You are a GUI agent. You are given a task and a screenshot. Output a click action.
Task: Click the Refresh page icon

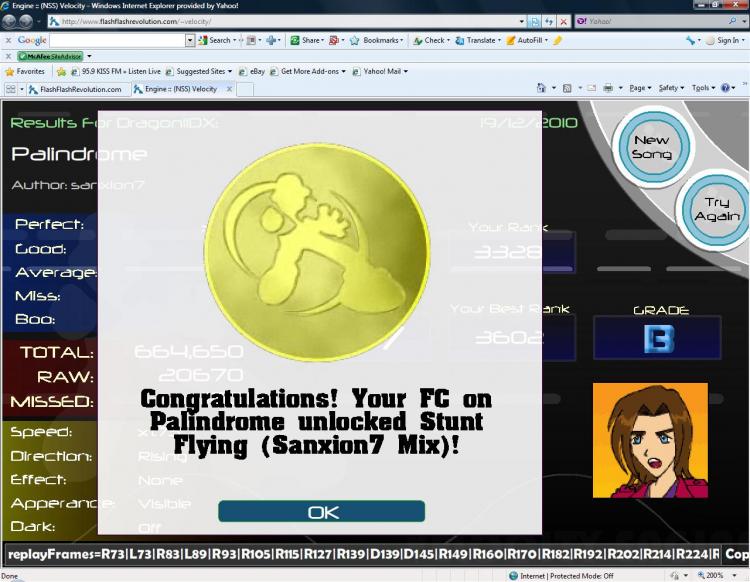tap(550, 22)
